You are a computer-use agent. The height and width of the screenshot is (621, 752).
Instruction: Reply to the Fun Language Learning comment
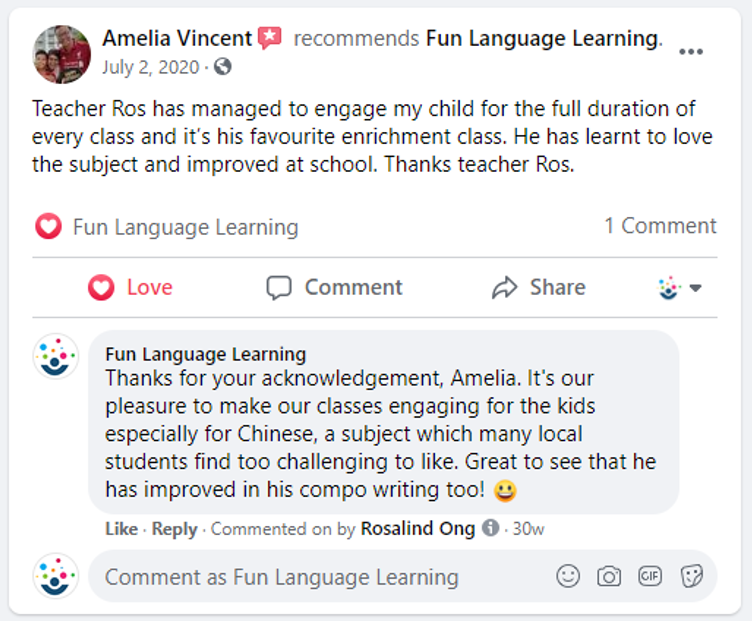click(174, 528)
